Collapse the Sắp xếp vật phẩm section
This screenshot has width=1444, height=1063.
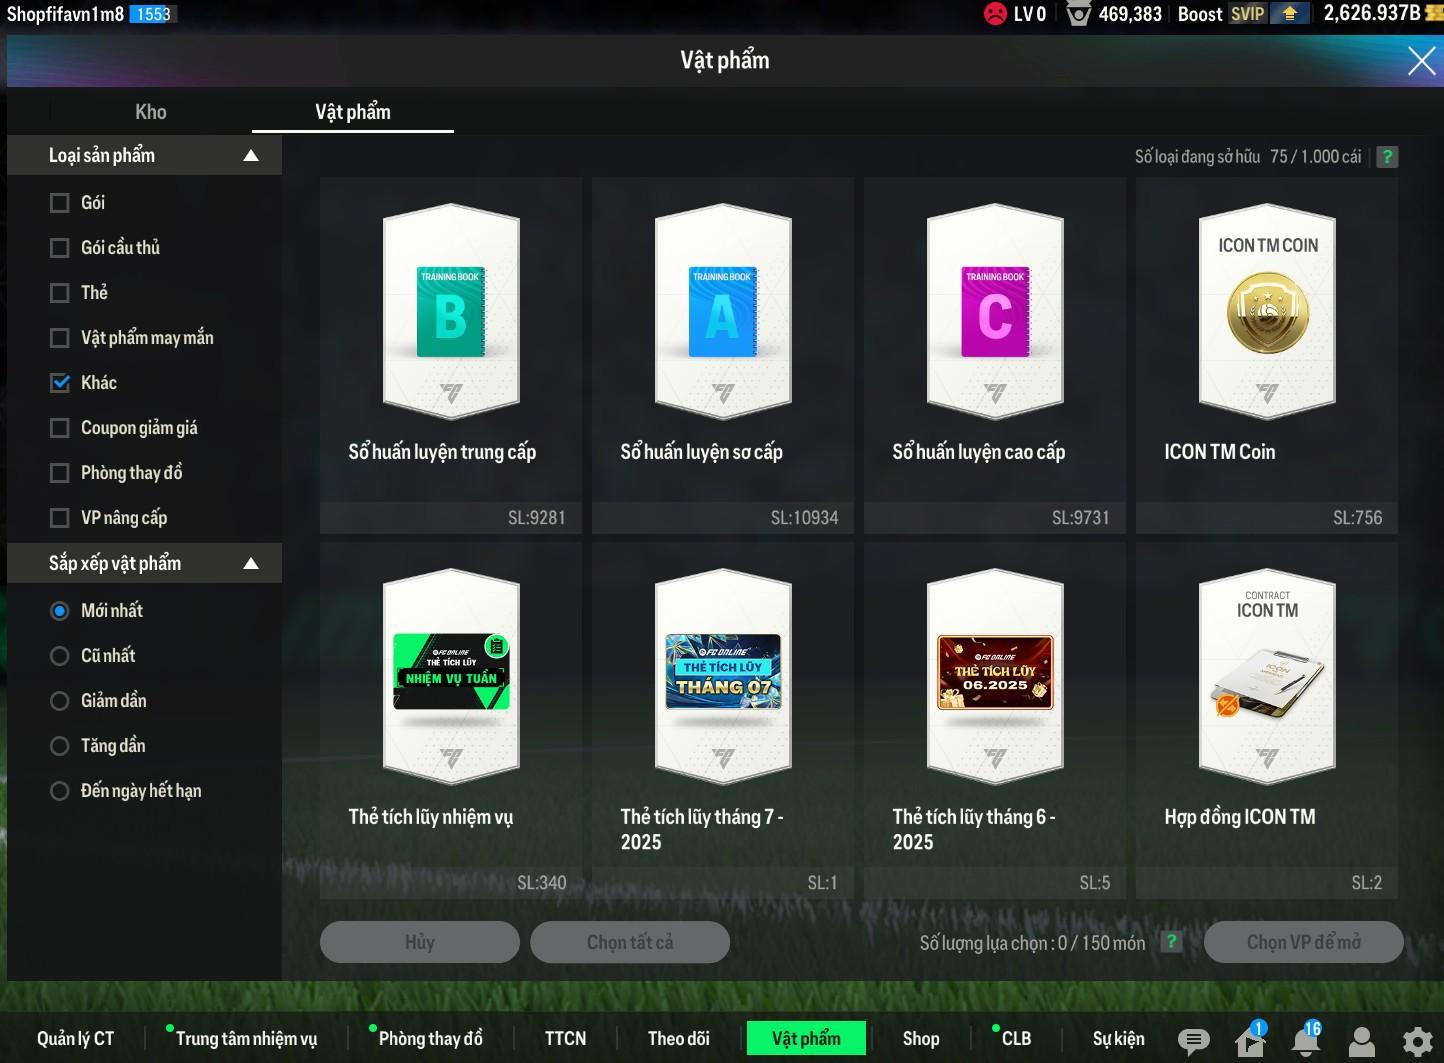click(x=251, y=564)
